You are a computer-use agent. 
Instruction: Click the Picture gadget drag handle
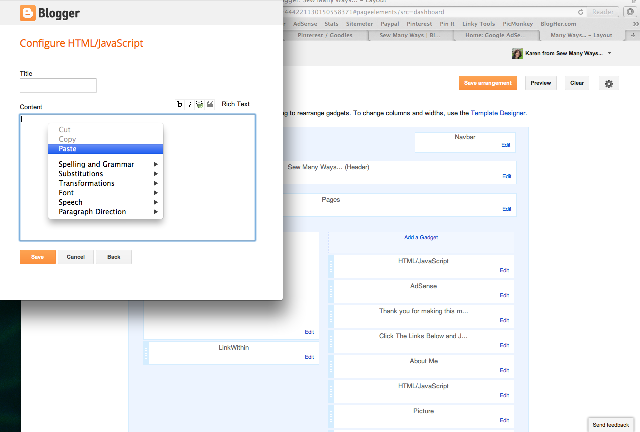click(331, 416)
